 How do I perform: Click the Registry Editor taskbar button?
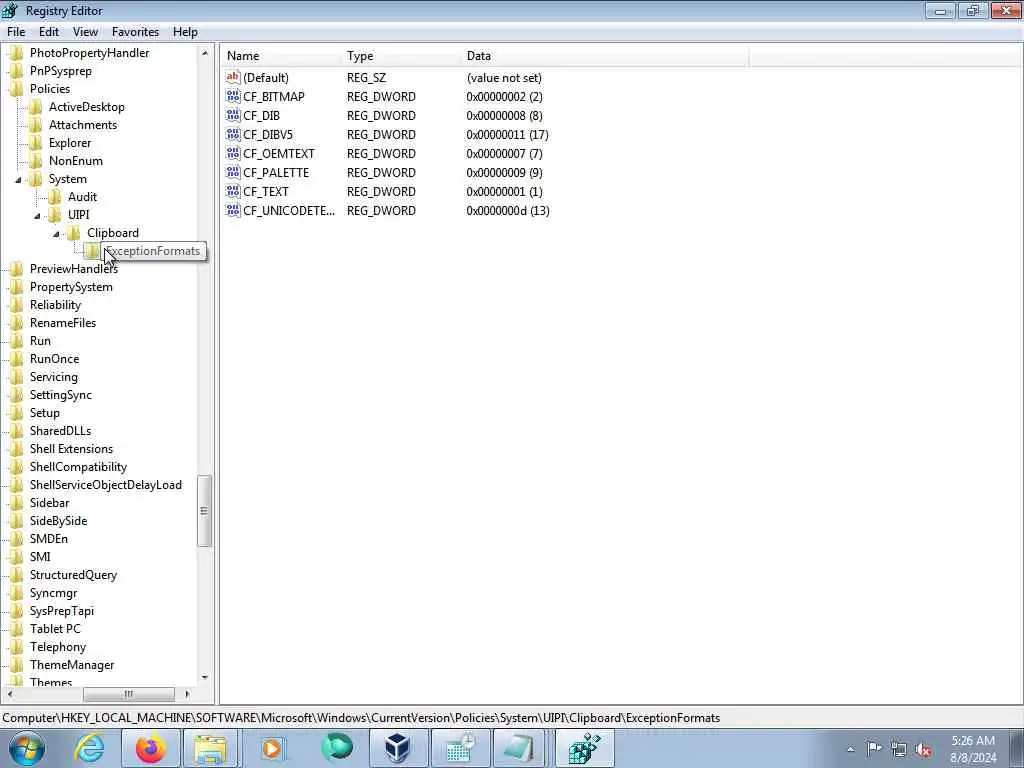pyautogui.click(x=584, y=748)
